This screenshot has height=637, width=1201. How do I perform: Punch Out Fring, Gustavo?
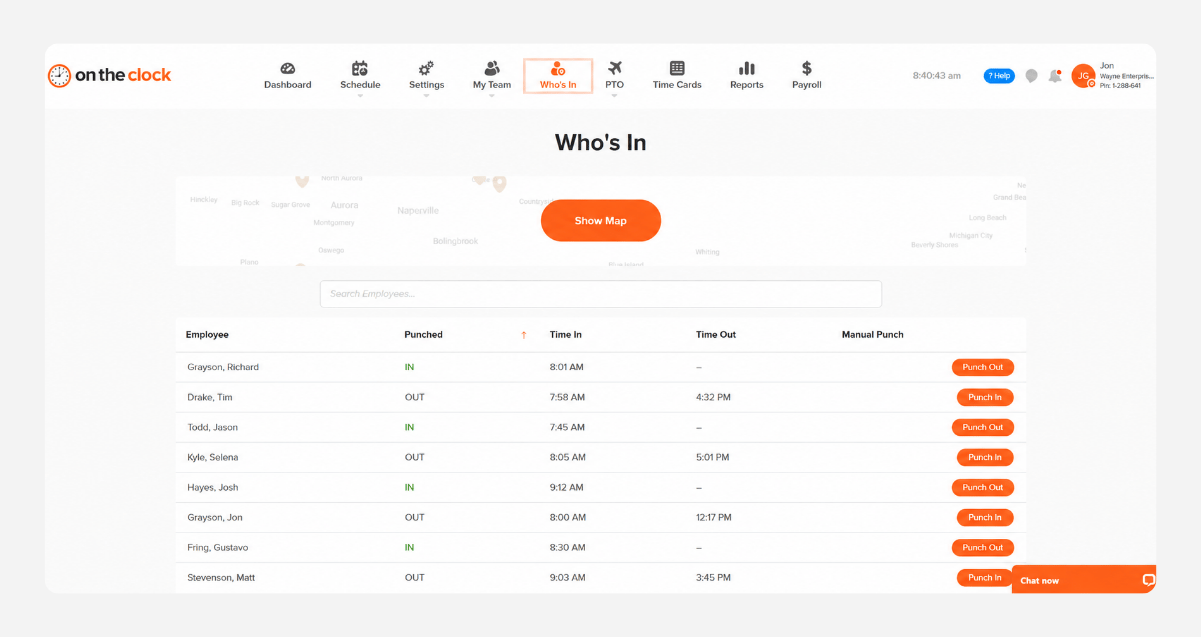tap(983, 547)
